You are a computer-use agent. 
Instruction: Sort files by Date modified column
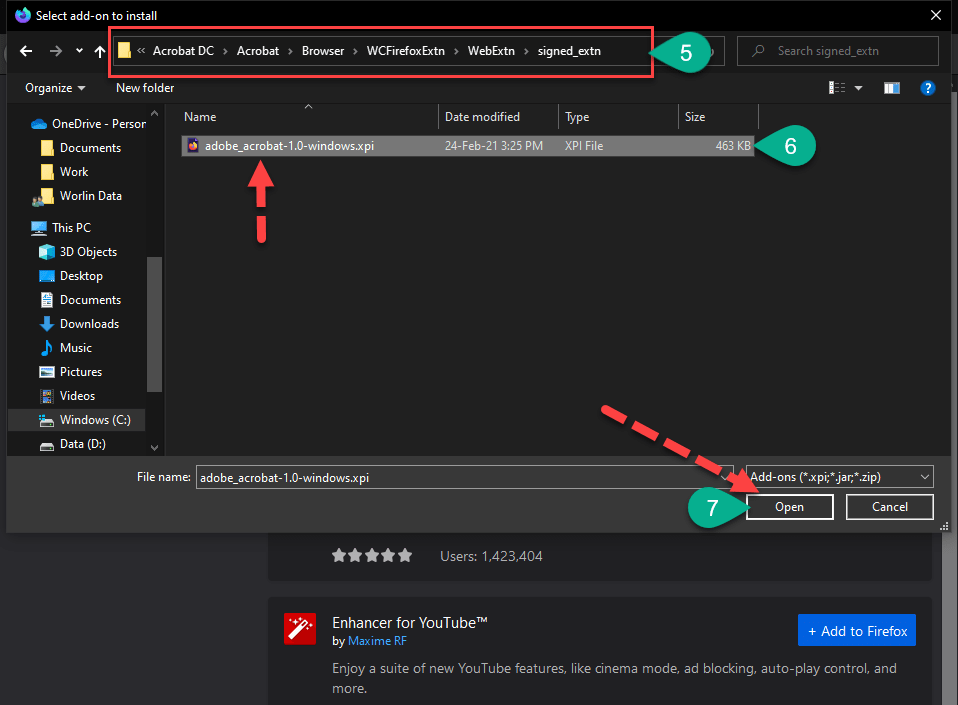coord(498,117)
